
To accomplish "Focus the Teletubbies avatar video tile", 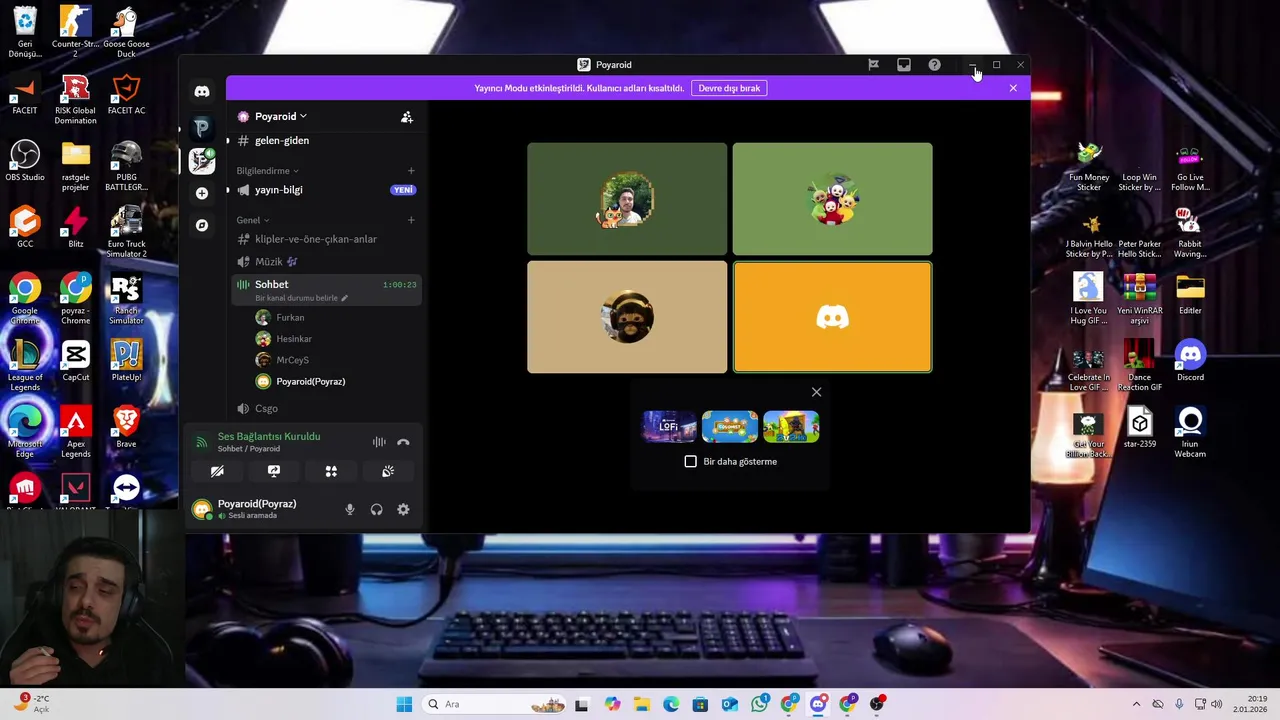I will pyautogui.click(x=832, y=199).
